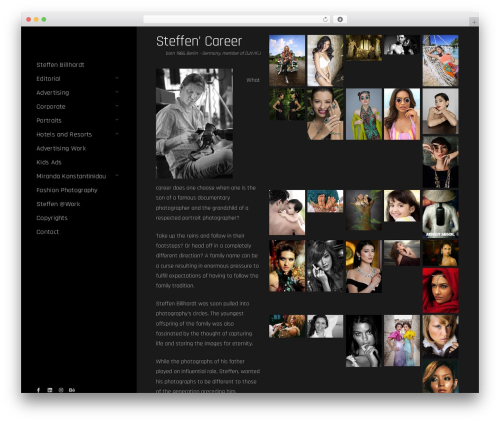Go to Steffen Billhardt home link
Image resolution: width=500 pixels, height=423 pixels.
[60, 65]
